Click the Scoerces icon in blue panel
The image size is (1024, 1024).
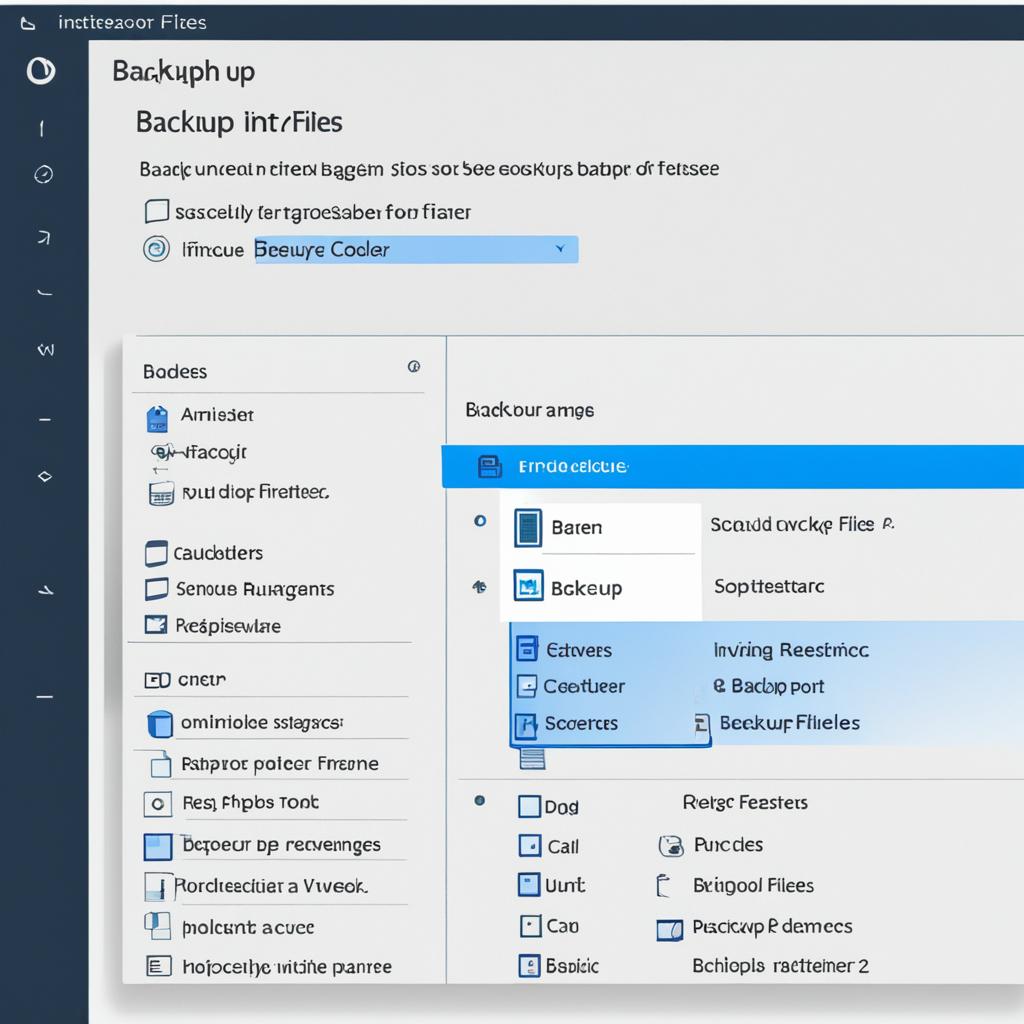[x=526, y=725]
